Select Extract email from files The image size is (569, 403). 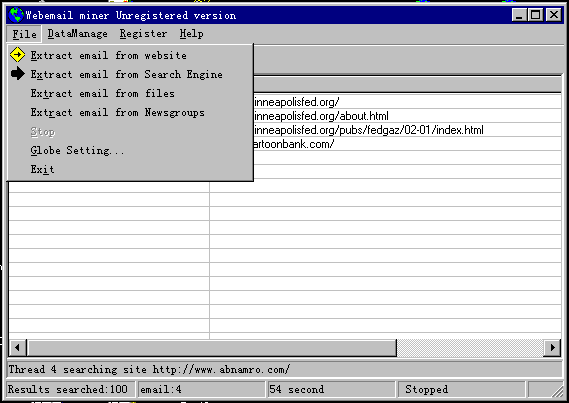coord(103,93)
